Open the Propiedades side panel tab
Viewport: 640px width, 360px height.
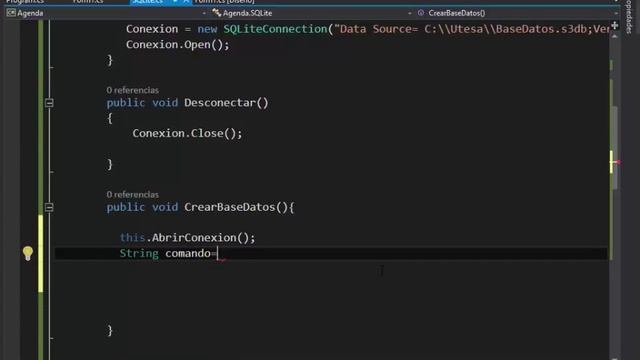629,16
